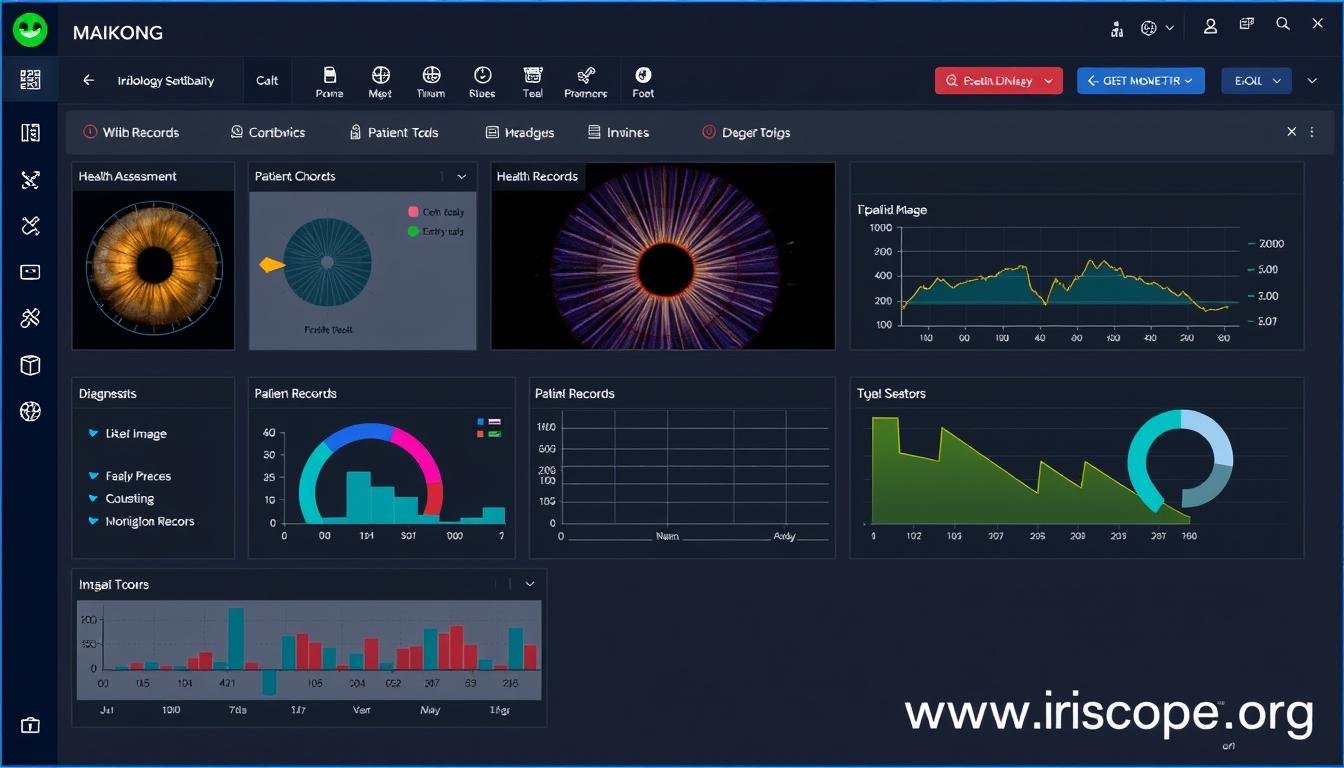This screenshot has width=1344, height=768.
Task: Expand the language globe dropdown in the title bar
Action: (1157, 27)
